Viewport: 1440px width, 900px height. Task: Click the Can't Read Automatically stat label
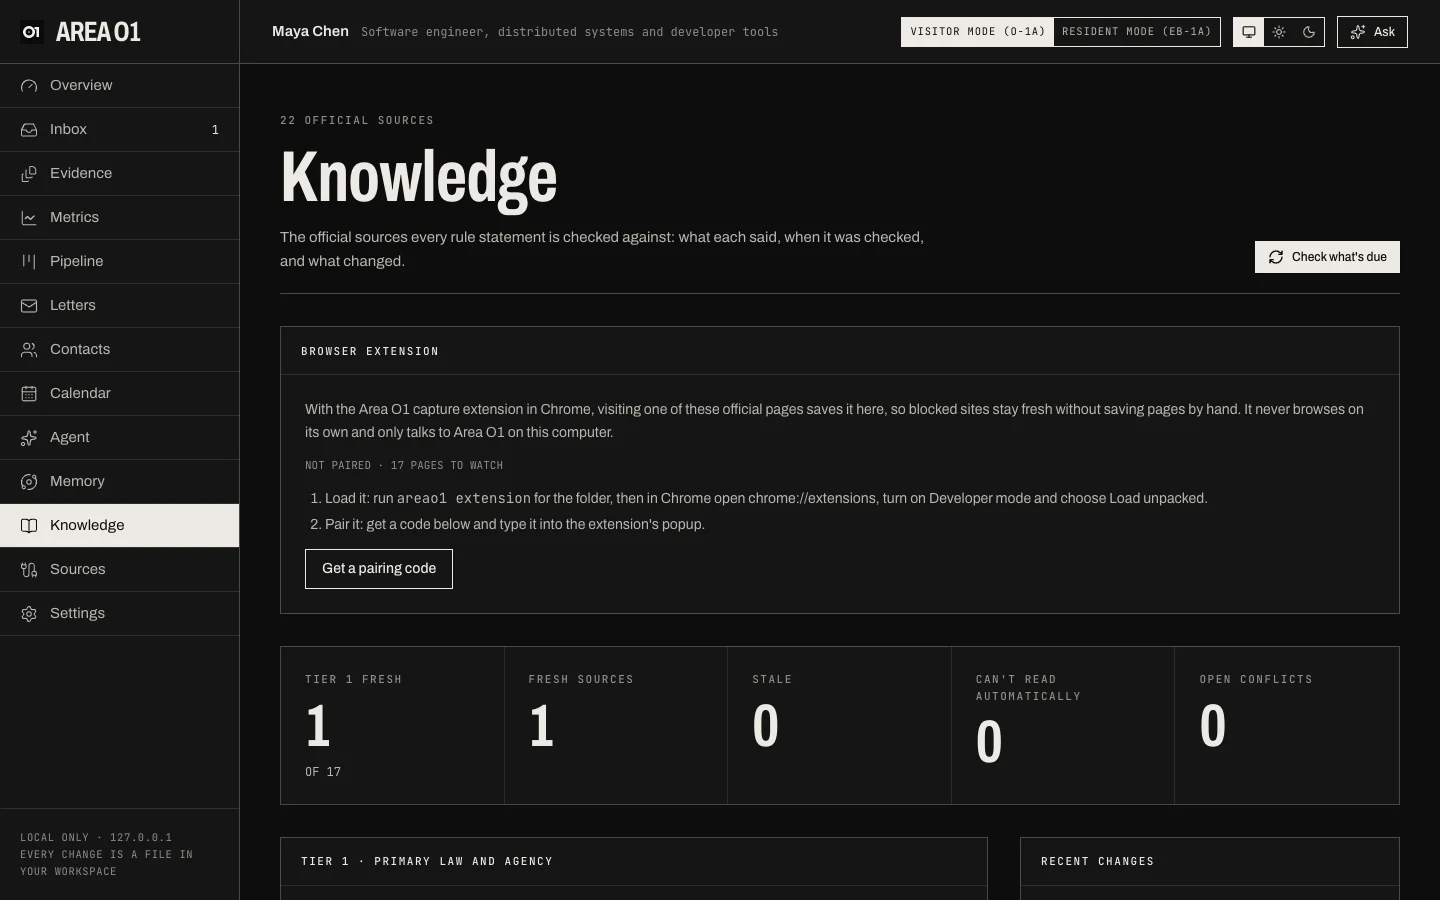1028,688
